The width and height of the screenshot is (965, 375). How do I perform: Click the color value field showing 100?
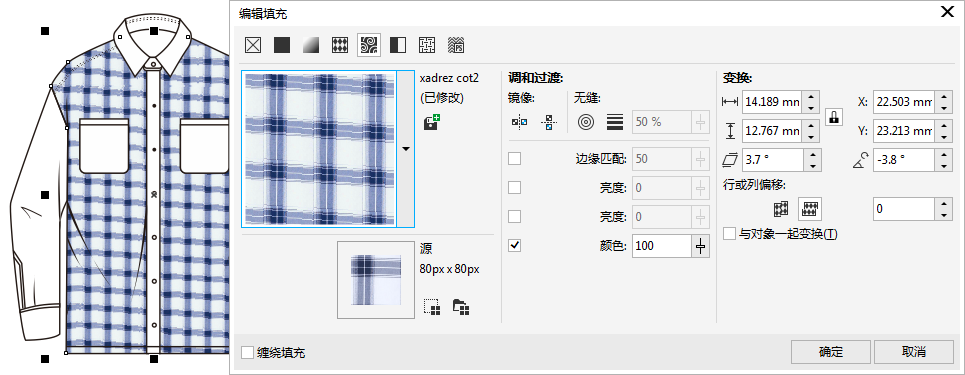[x=661, y=246]
